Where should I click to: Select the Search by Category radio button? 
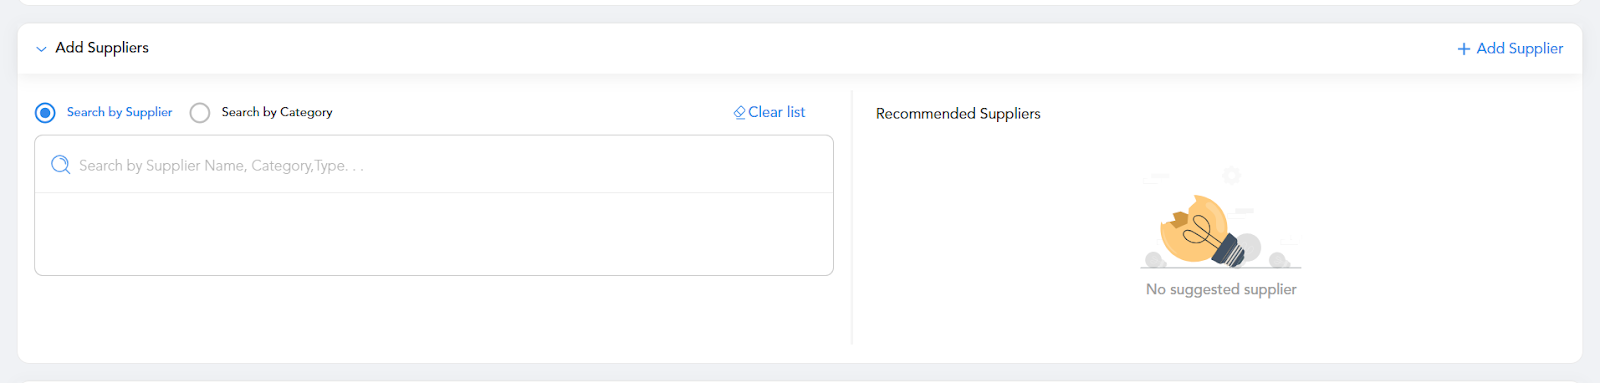(200, 113)
